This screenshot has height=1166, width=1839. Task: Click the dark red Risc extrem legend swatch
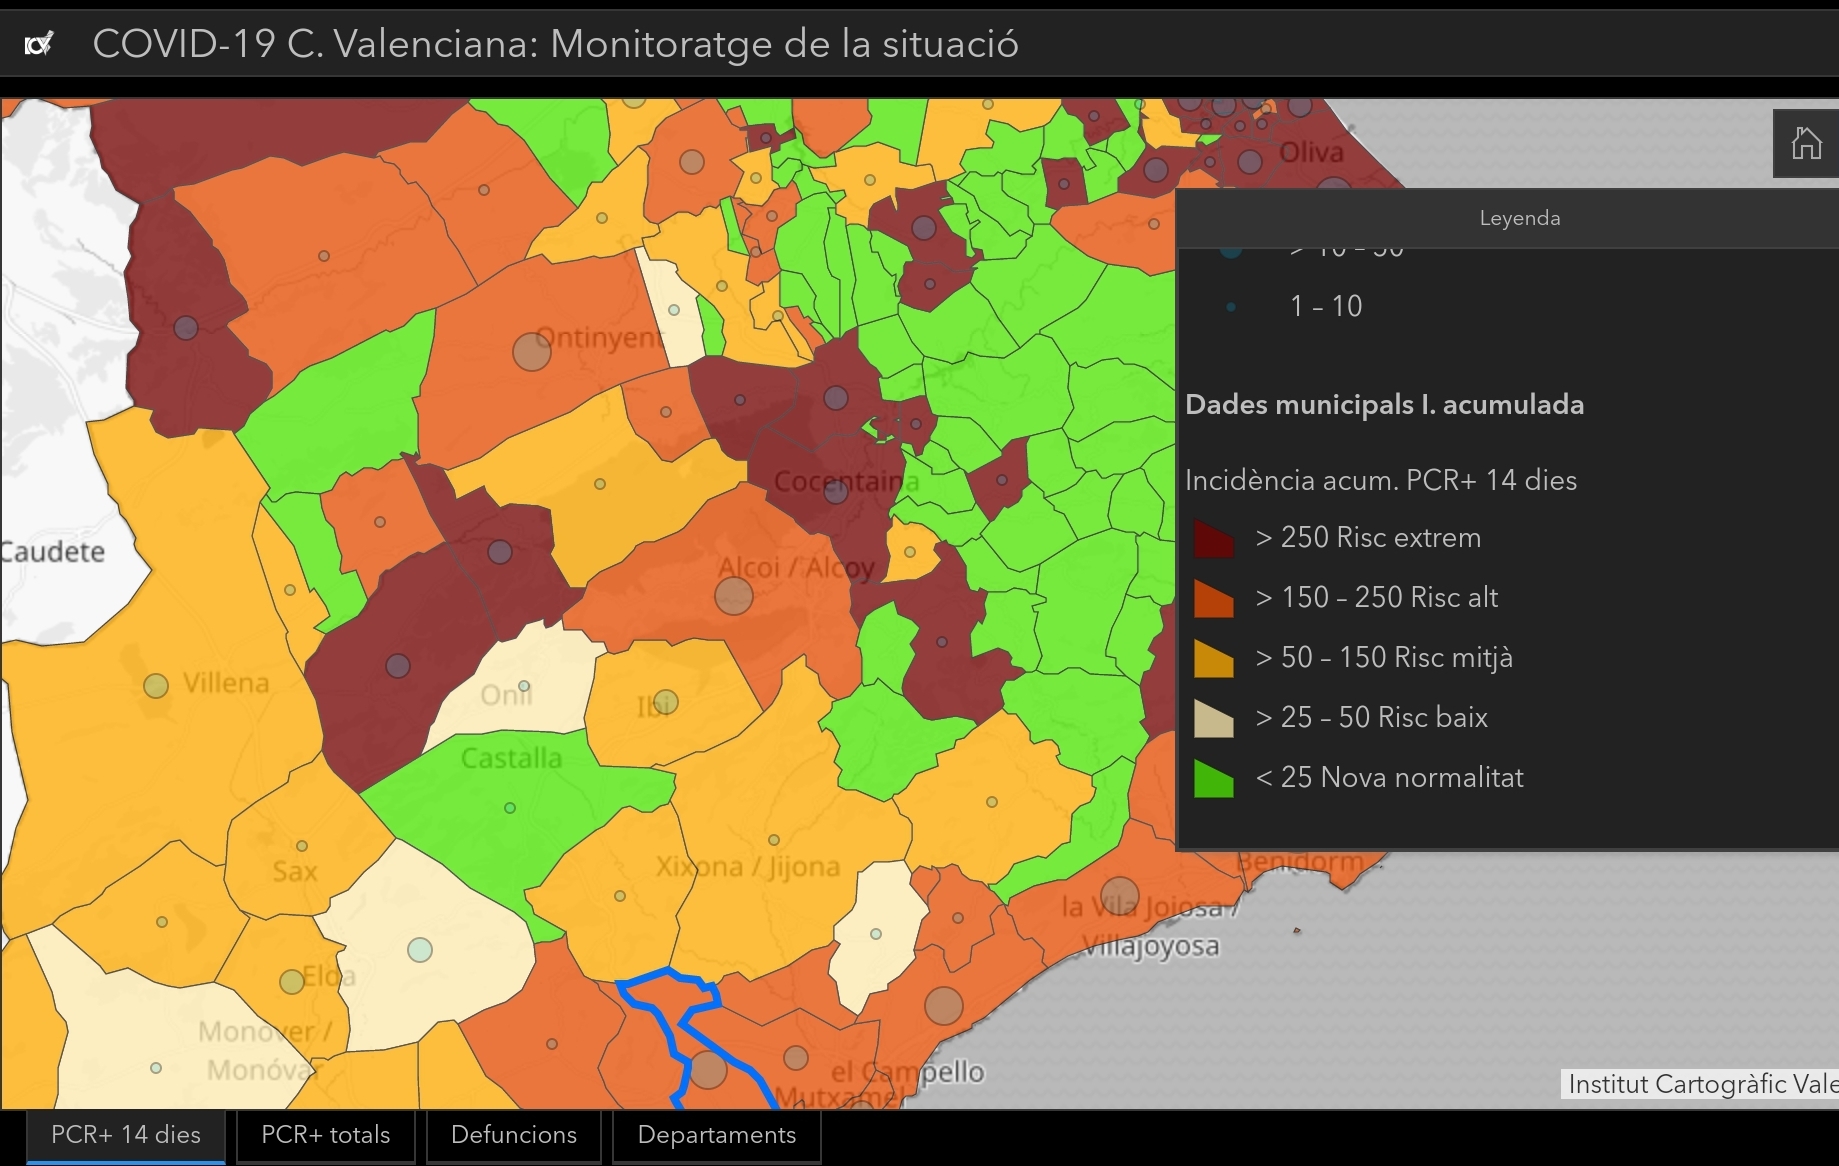pyautogui.click(x=1214, y=538)
